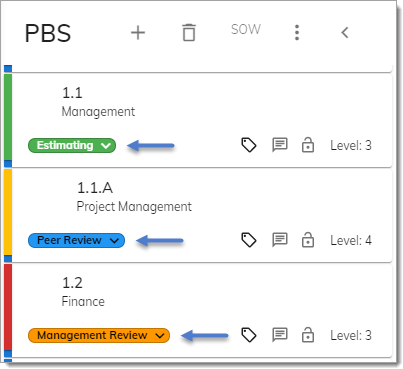
Task: Open Peer Review status dropdown for 1.1.A
Action: click(76, 241)
